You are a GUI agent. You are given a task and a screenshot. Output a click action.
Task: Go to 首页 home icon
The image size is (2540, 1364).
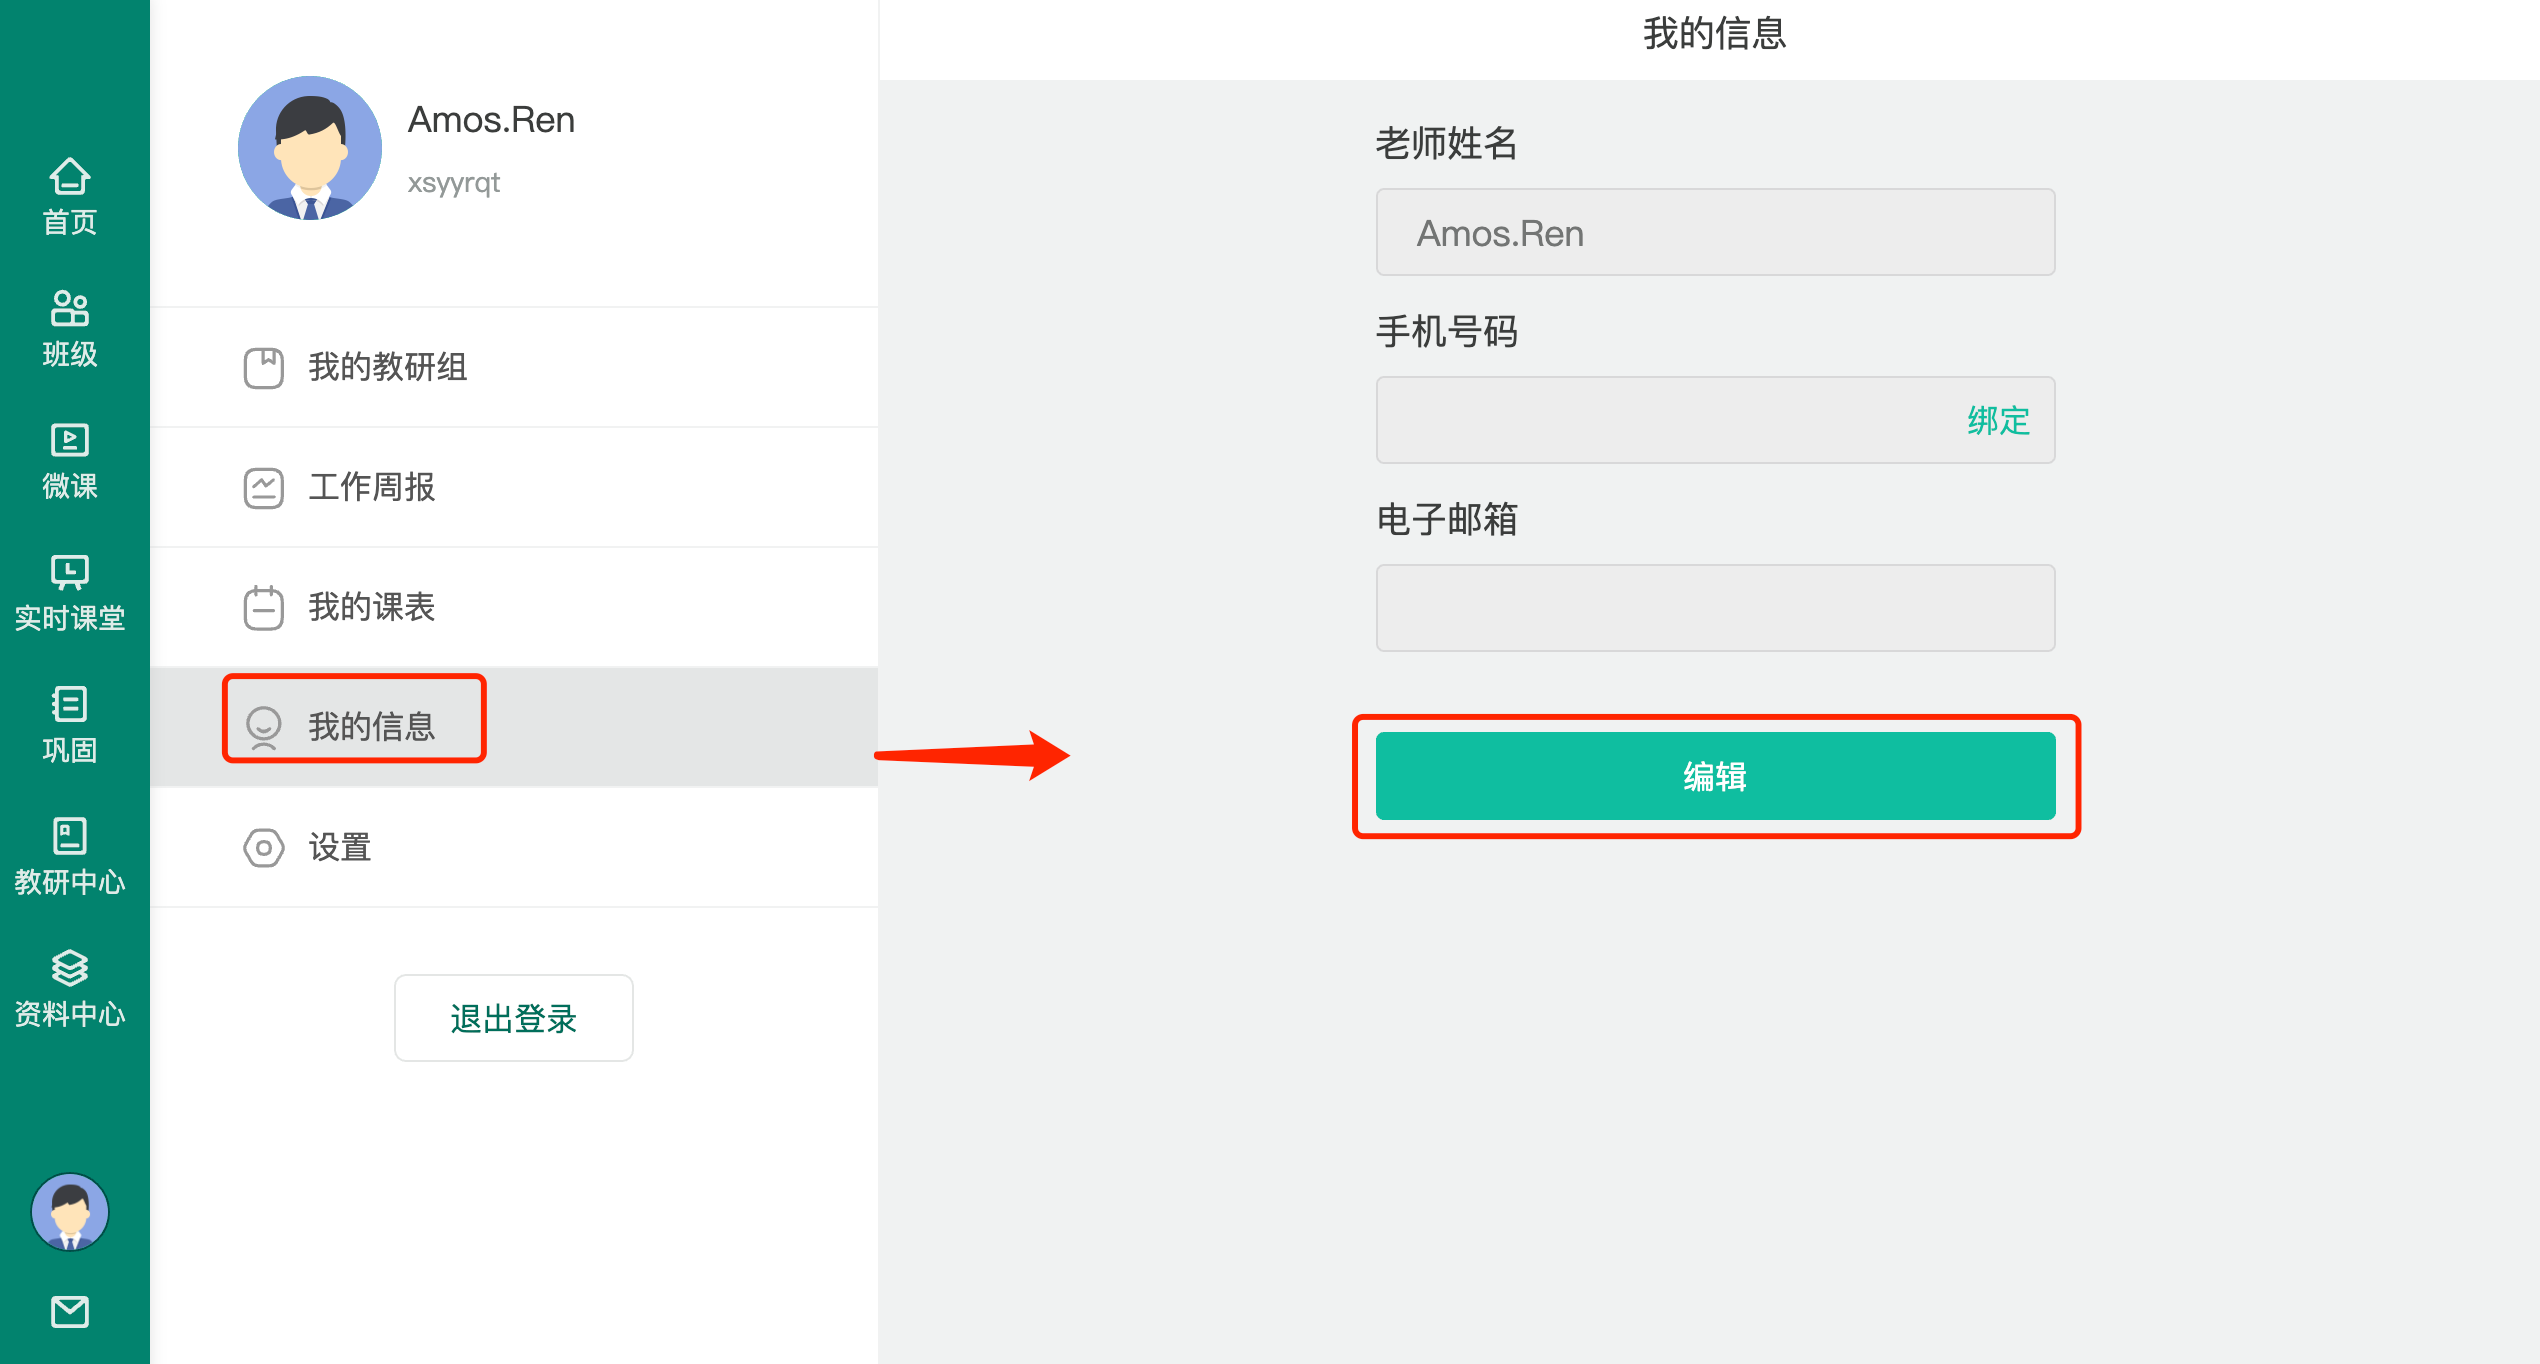click(x=69, y=177)
